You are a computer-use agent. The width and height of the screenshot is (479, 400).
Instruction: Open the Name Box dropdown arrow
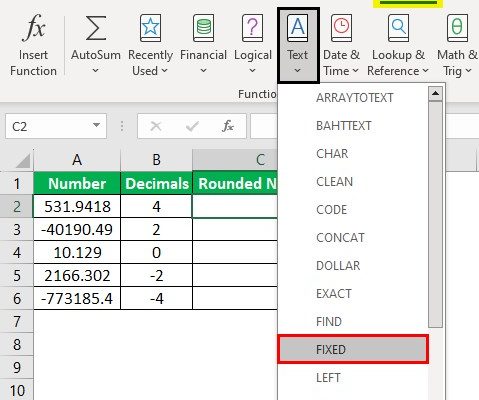coord(96,125)
